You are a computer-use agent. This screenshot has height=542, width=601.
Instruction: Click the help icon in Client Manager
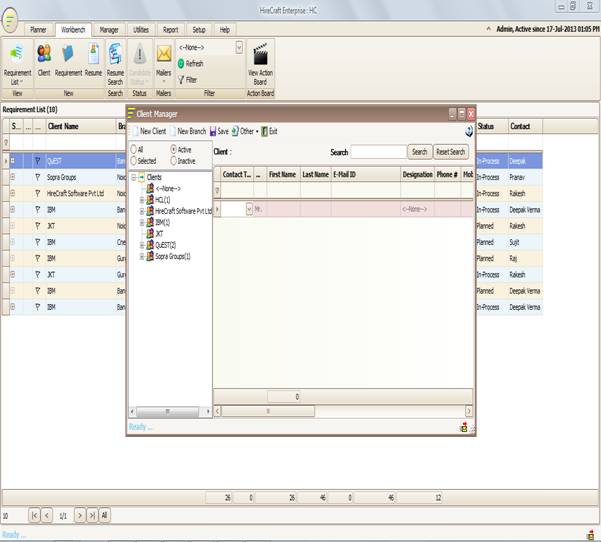pyautogui.click(x=469, y=131)
